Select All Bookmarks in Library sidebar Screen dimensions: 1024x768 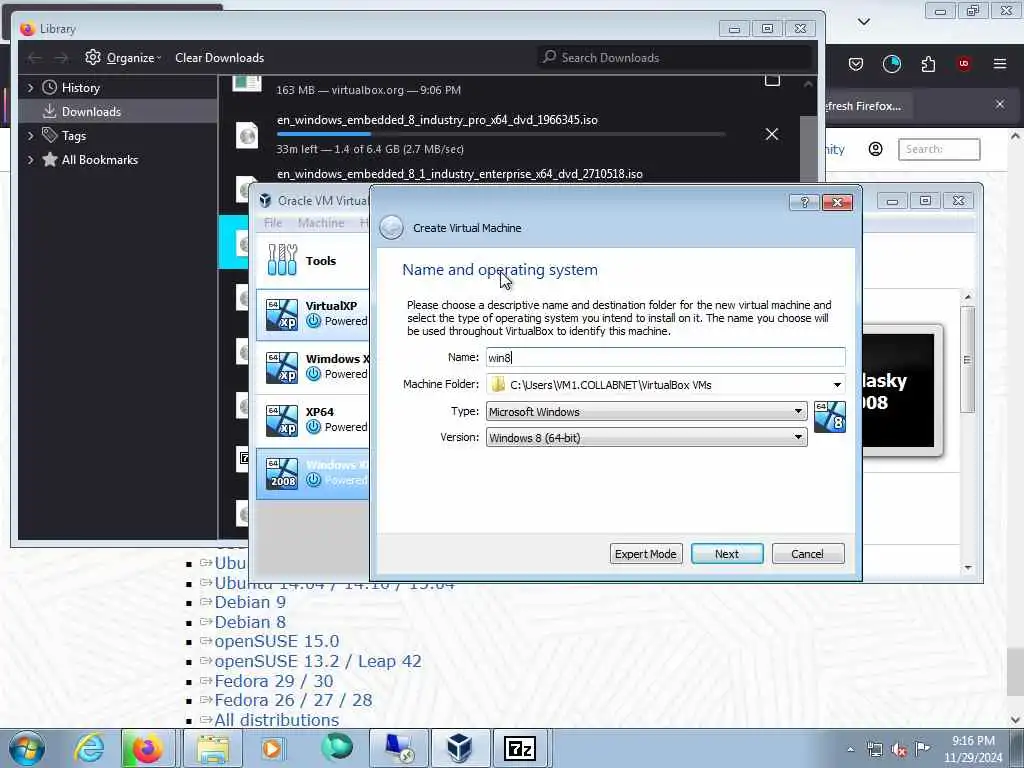[x=99, y=160]
